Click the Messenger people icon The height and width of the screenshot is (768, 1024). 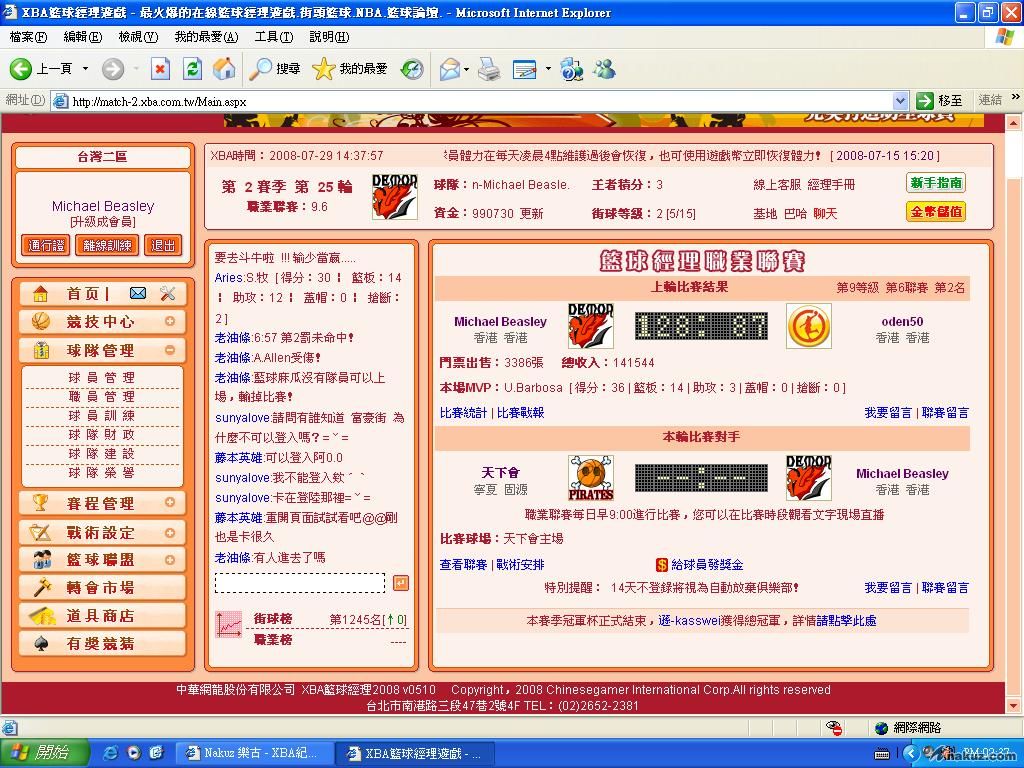(x=604, y=69)
